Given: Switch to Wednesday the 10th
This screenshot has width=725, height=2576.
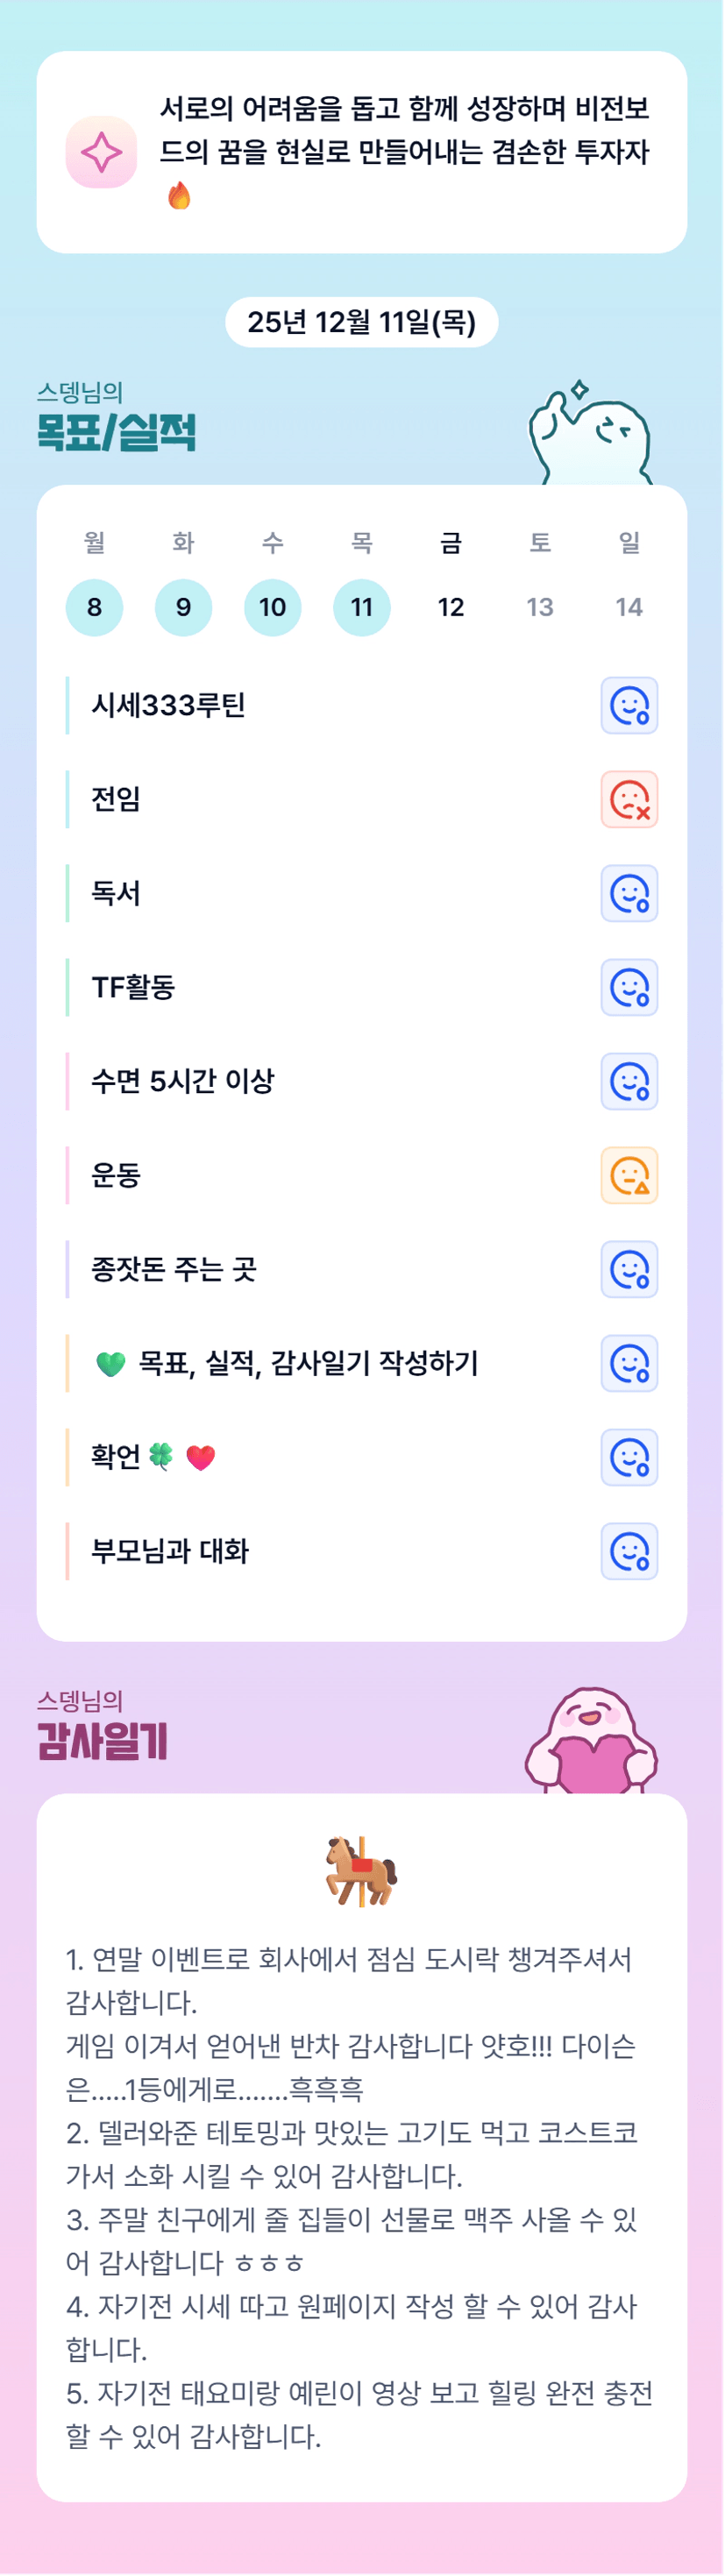Looking at the screenshot, I should [272, 607].
